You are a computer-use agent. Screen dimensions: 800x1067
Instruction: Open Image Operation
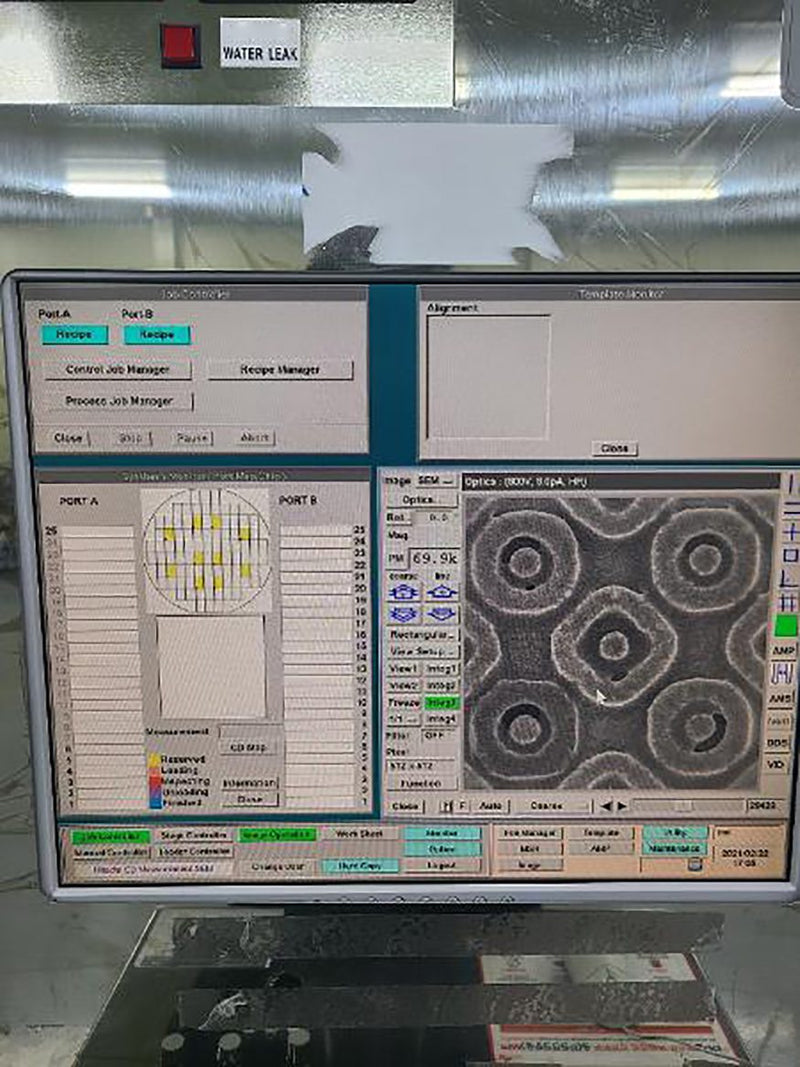tap(277, 835)
